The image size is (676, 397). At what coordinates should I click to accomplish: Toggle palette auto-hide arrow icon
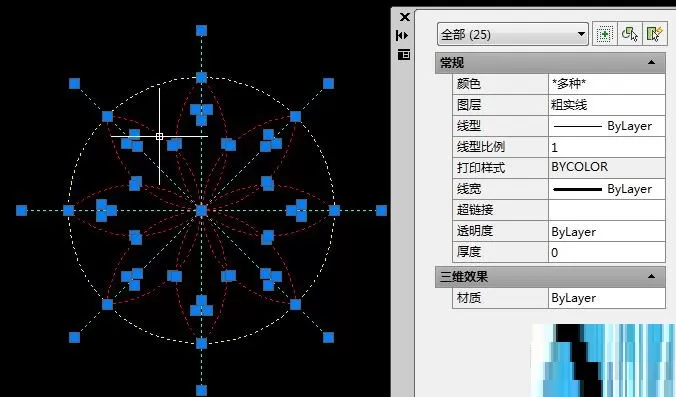pos(402,35)
